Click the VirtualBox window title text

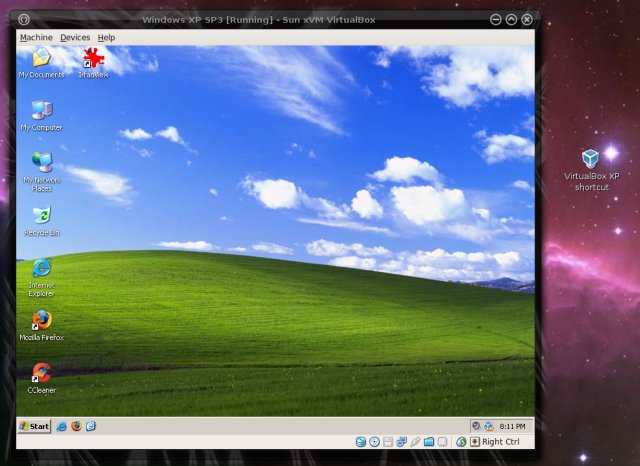(x=259, y=20)
